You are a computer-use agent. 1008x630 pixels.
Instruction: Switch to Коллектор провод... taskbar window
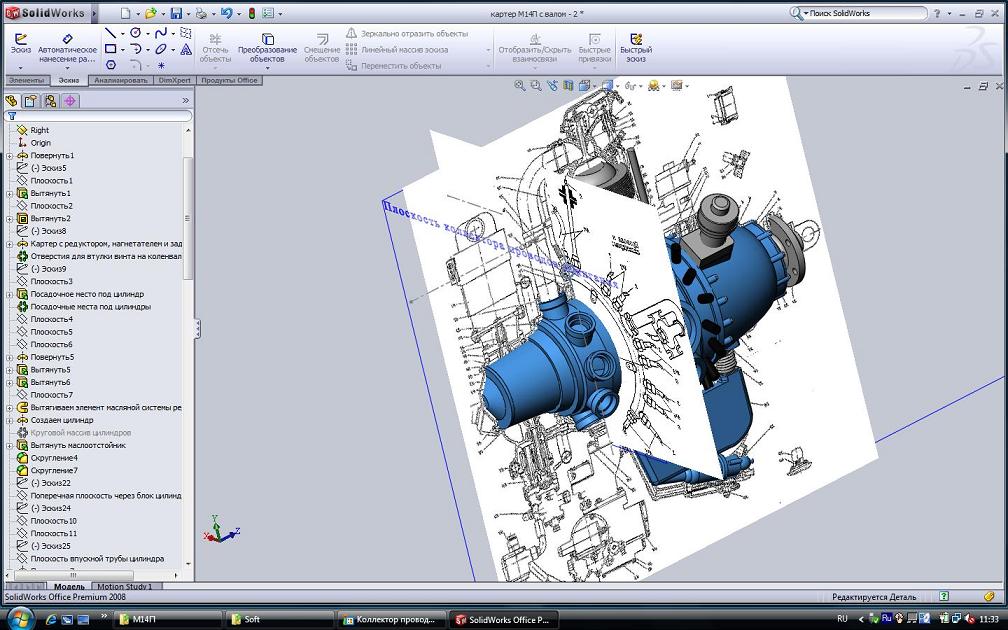point(390,619)
